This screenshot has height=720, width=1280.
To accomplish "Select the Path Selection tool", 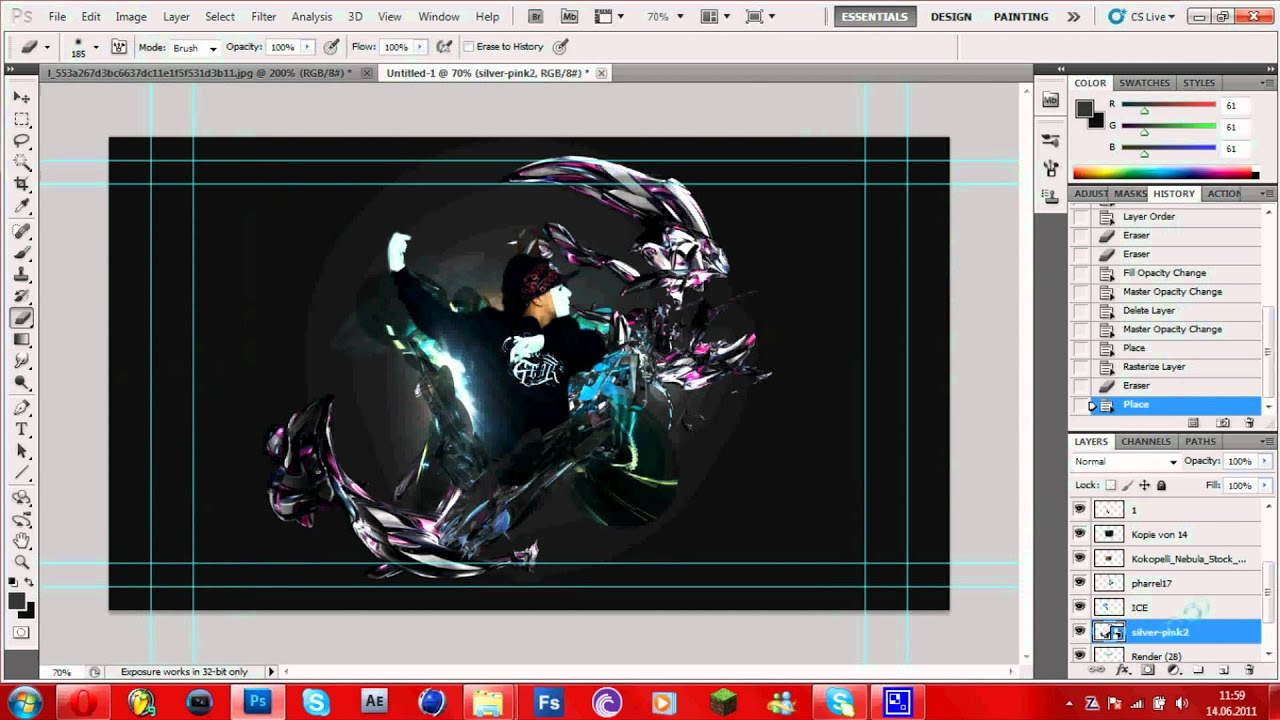I will [x=22, y=452].
